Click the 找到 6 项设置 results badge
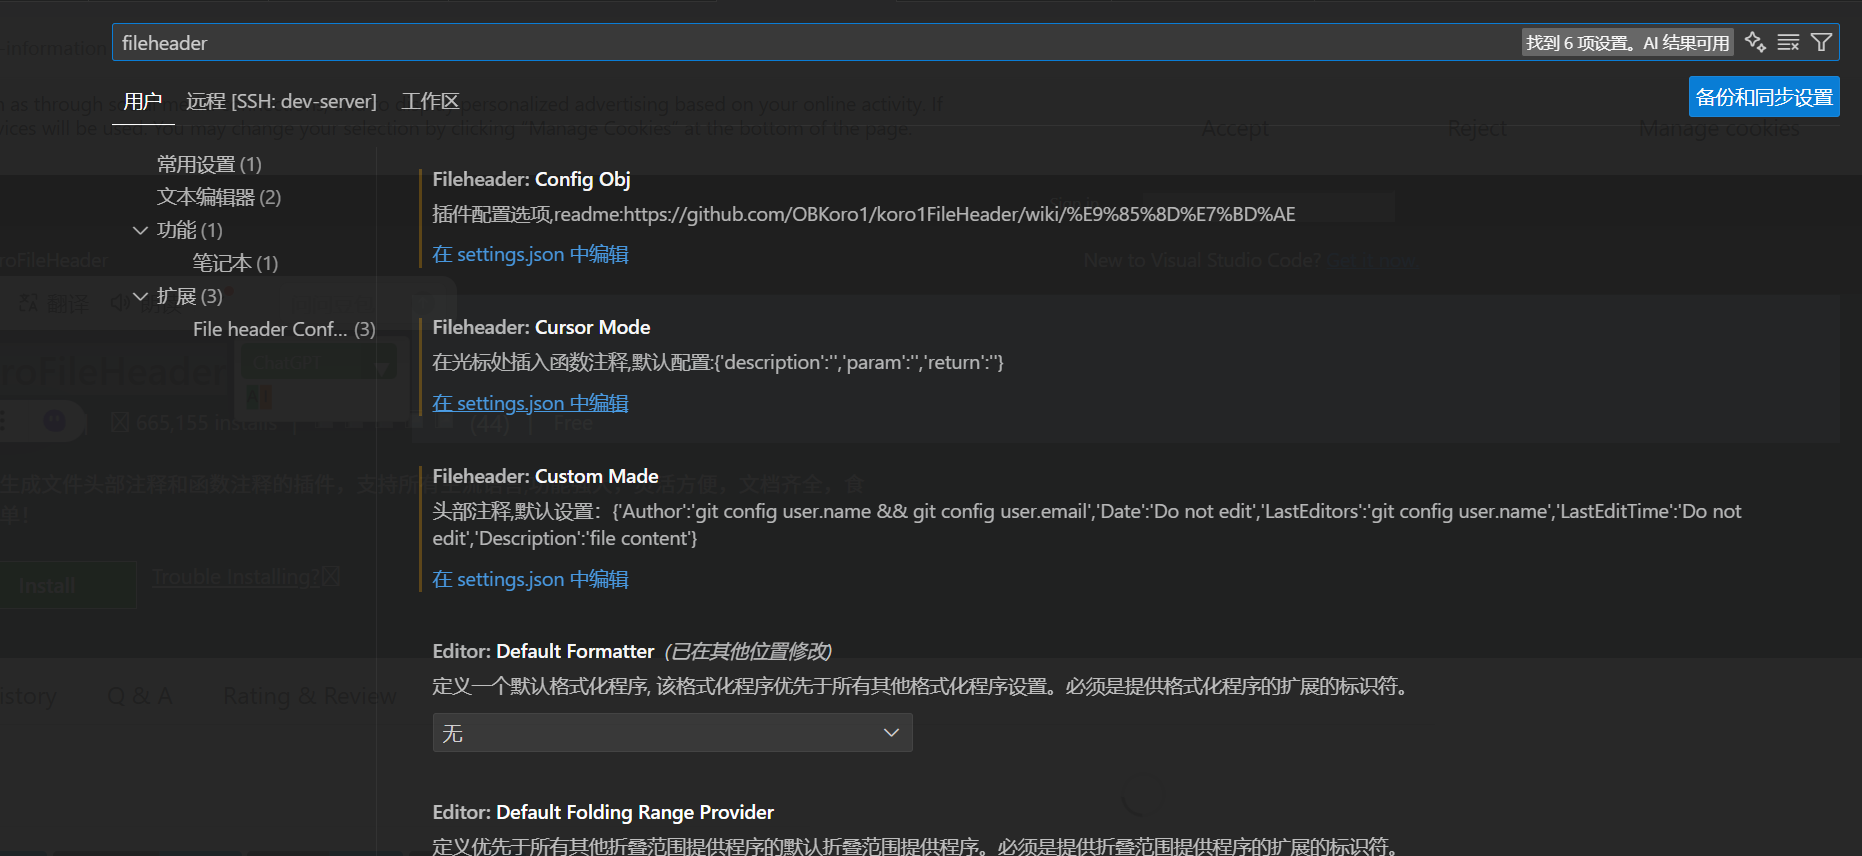This screenshot has width=1862, height=856. [x=1627, y=43]
